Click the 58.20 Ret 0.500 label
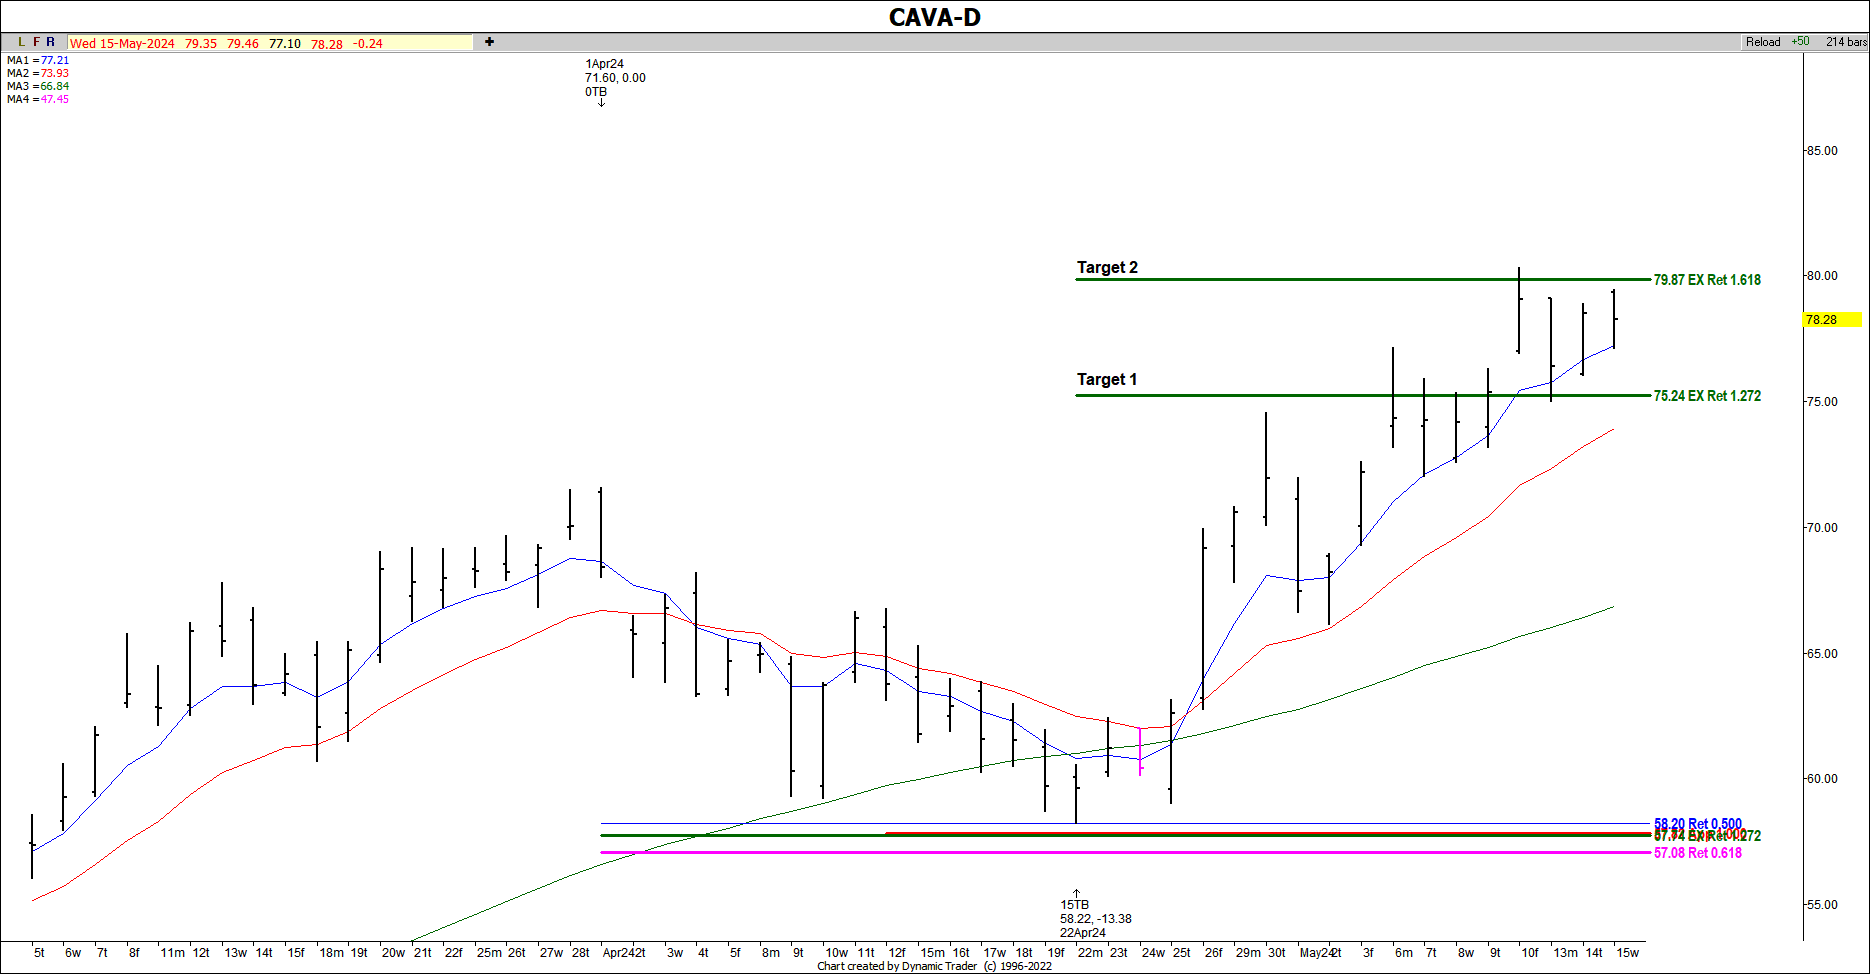 tap(1698, 824)
